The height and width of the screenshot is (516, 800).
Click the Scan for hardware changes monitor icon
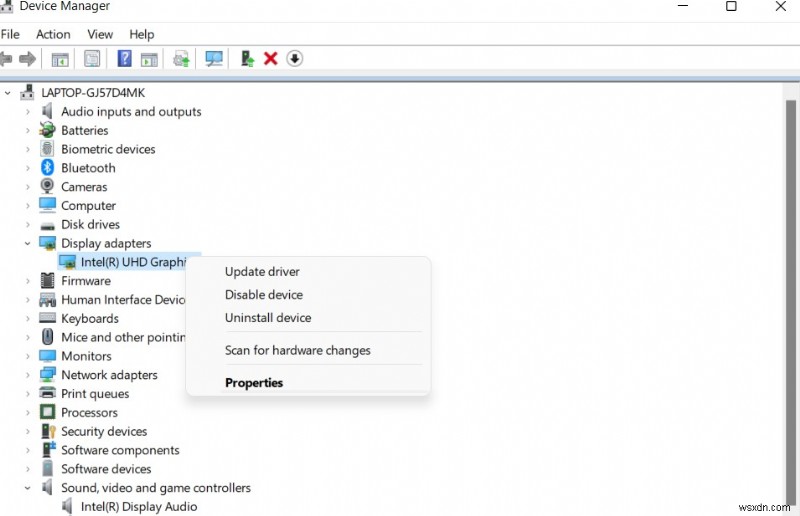(214, 59)
